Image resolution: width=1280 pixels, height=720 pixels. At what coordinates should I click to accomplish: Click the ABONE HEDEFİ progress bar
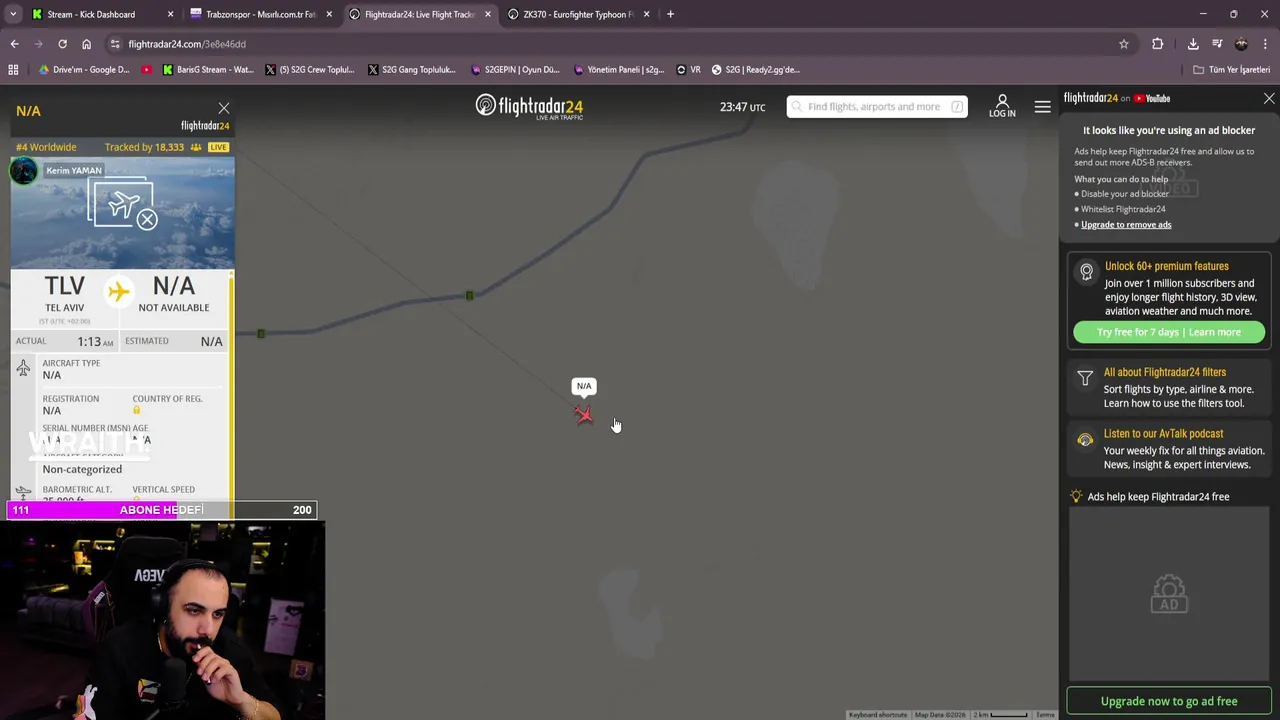(162, 510)
